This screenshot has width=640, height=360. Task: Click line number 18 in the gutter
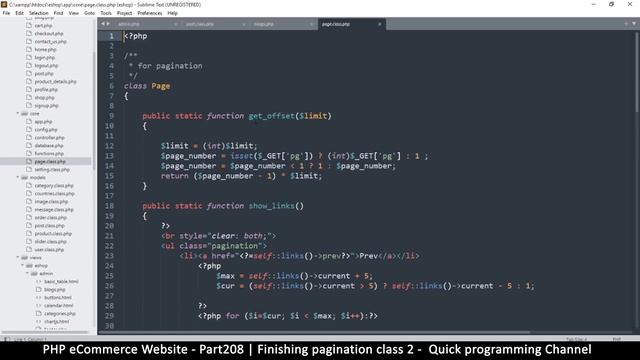(109, 206)
